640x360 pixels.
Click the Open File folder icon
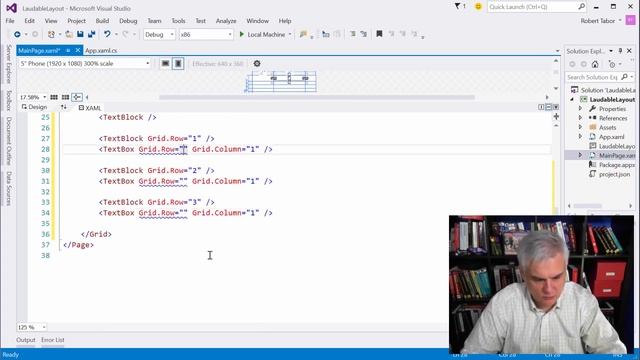pos(69,35)
